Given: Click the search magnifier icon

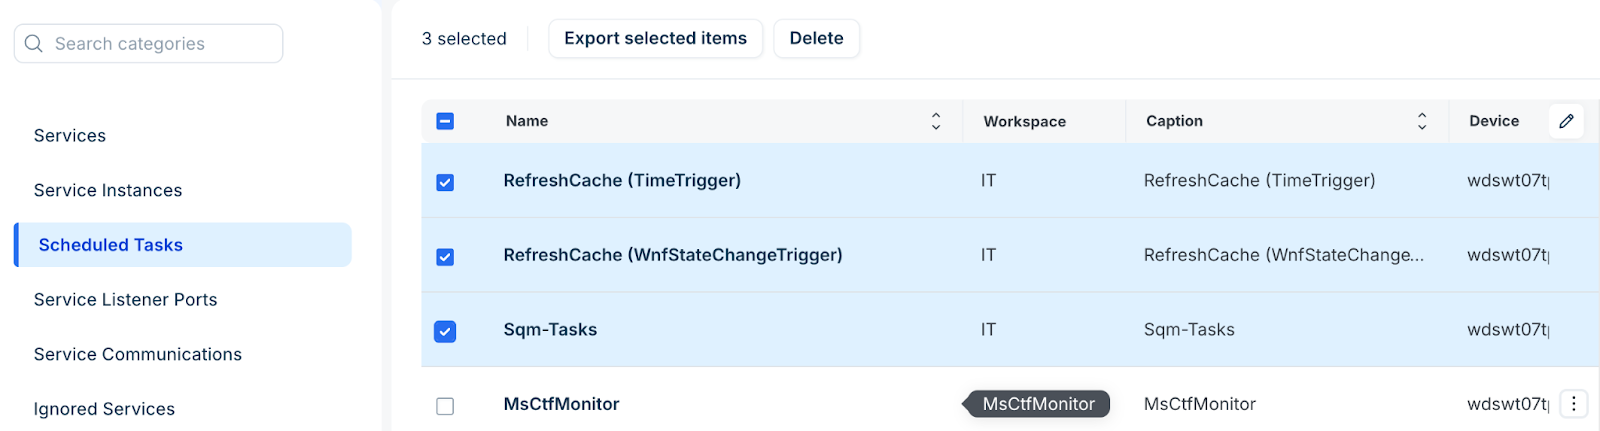Looking at the screenshot, I should click(x=34, y=44).
